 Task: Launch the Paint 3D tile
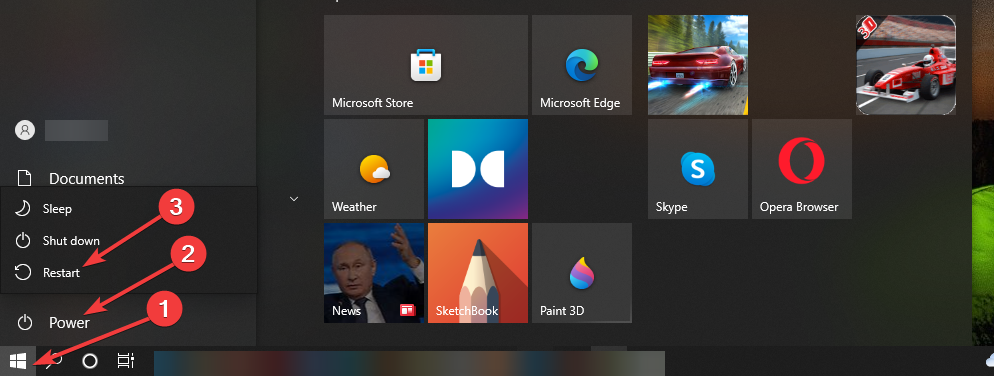click(x=581, y=273)
